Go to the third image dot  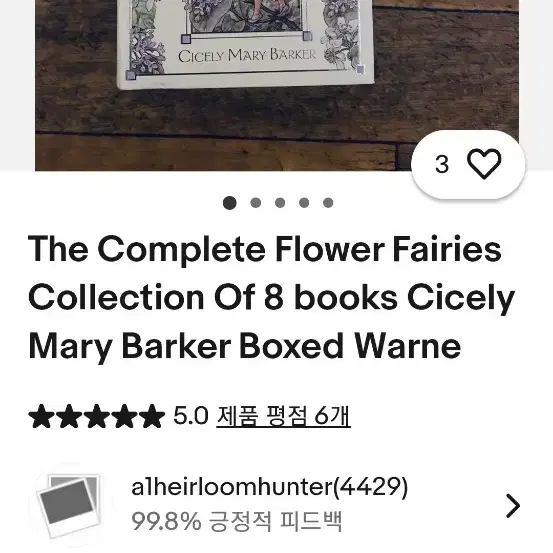pyautogui.click(x=280, y=203)
